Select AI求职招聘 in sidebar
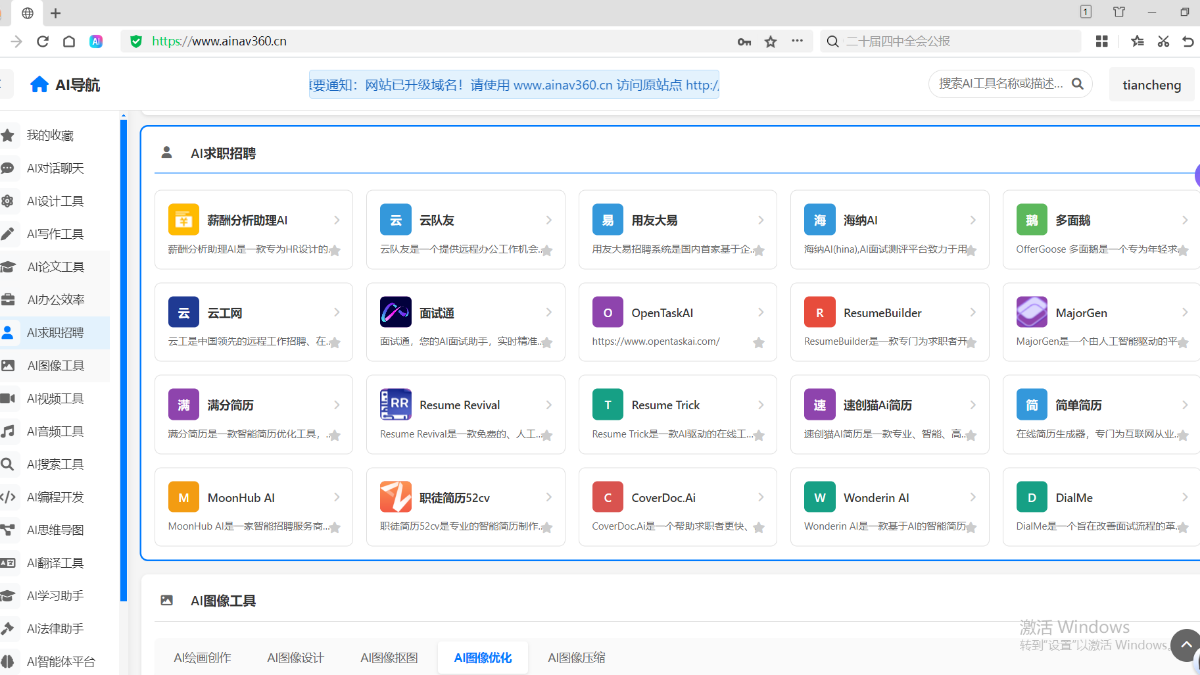The height and width of the screenshot is (675, 1200). (55, 332)
